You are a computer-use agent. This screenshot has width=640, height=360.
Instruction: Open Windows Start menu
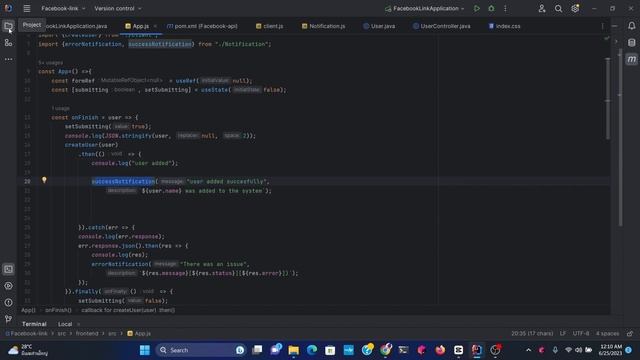tap(144, 350)
